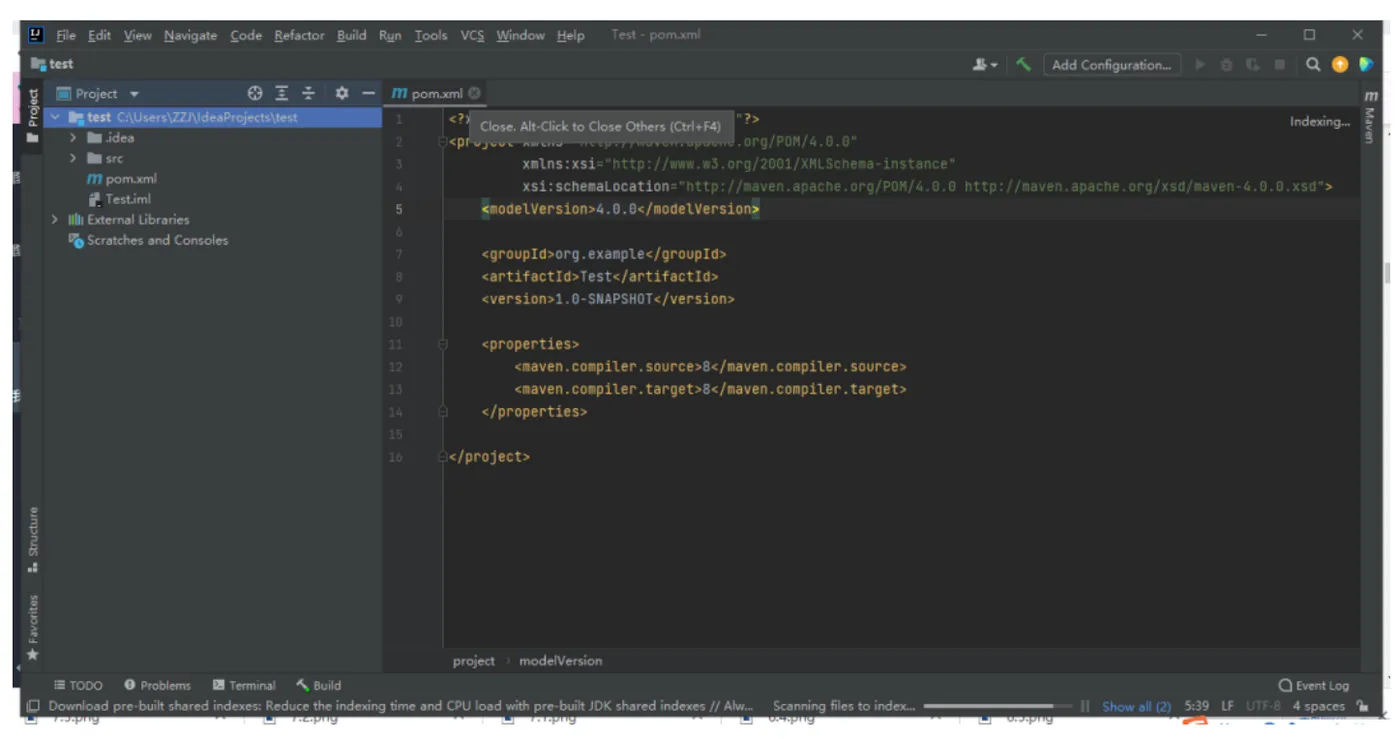Open the Edit menu
Viewport: 1400px width, 739px height.
pyautogui.click(x=99, y=35)
